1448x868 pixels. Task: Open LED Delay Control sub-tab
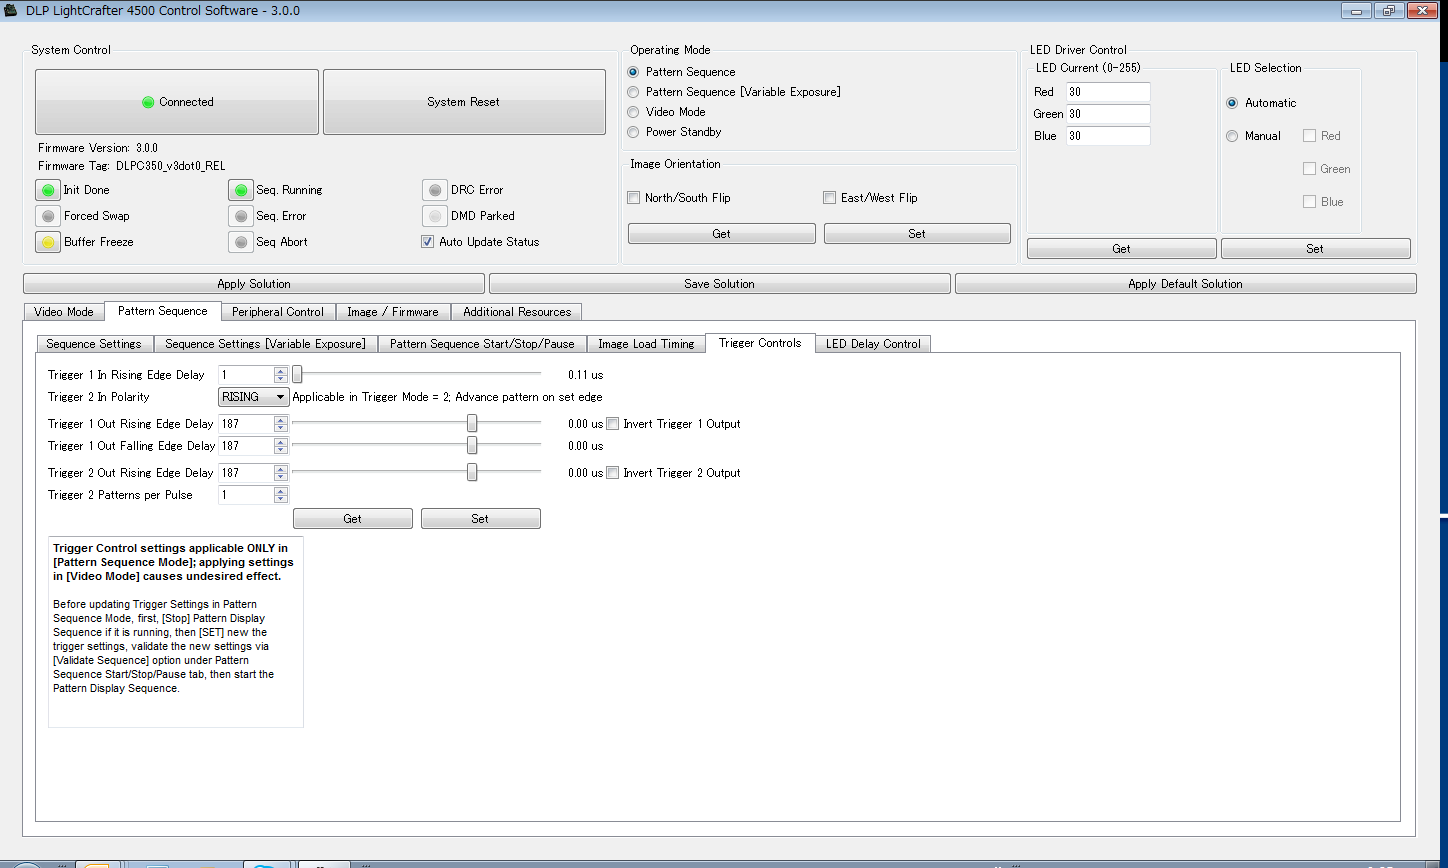[x=873, y=344]
